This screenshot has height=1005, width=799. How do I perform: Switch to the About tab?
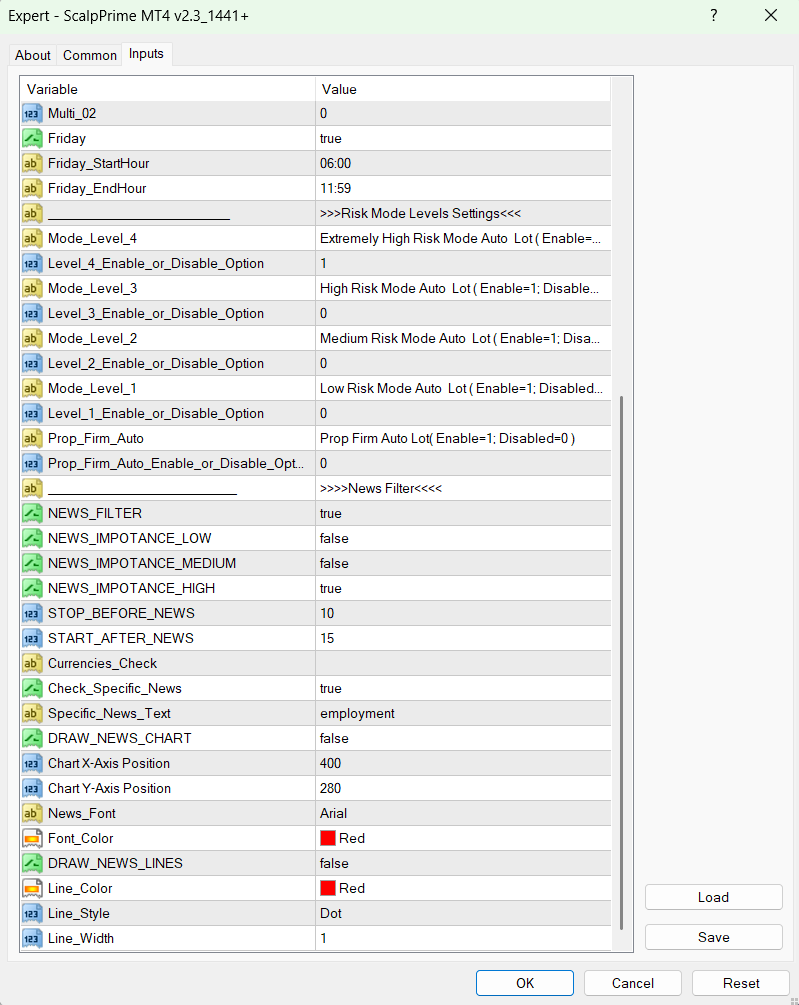(33, 55)
